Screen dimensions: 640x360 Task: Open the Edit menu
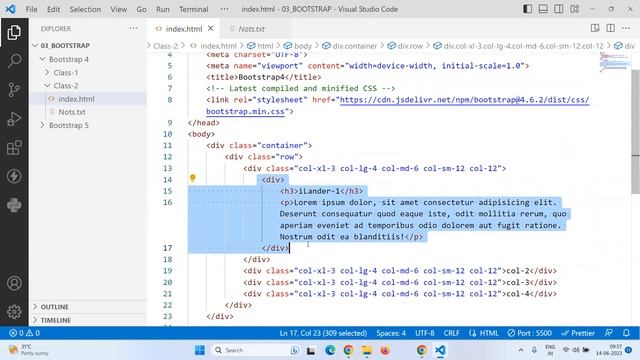(53, 9)
